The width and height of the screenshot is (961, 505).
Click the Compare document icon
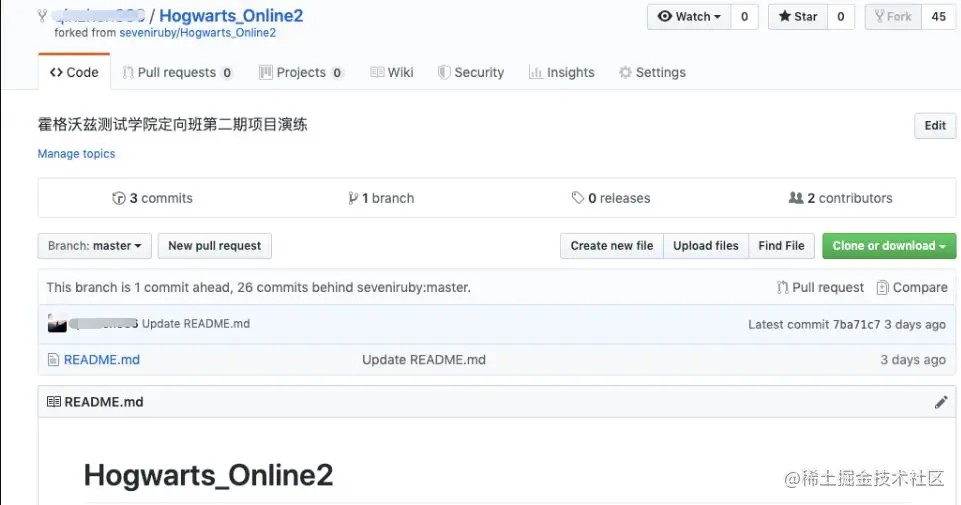point(882,287)
